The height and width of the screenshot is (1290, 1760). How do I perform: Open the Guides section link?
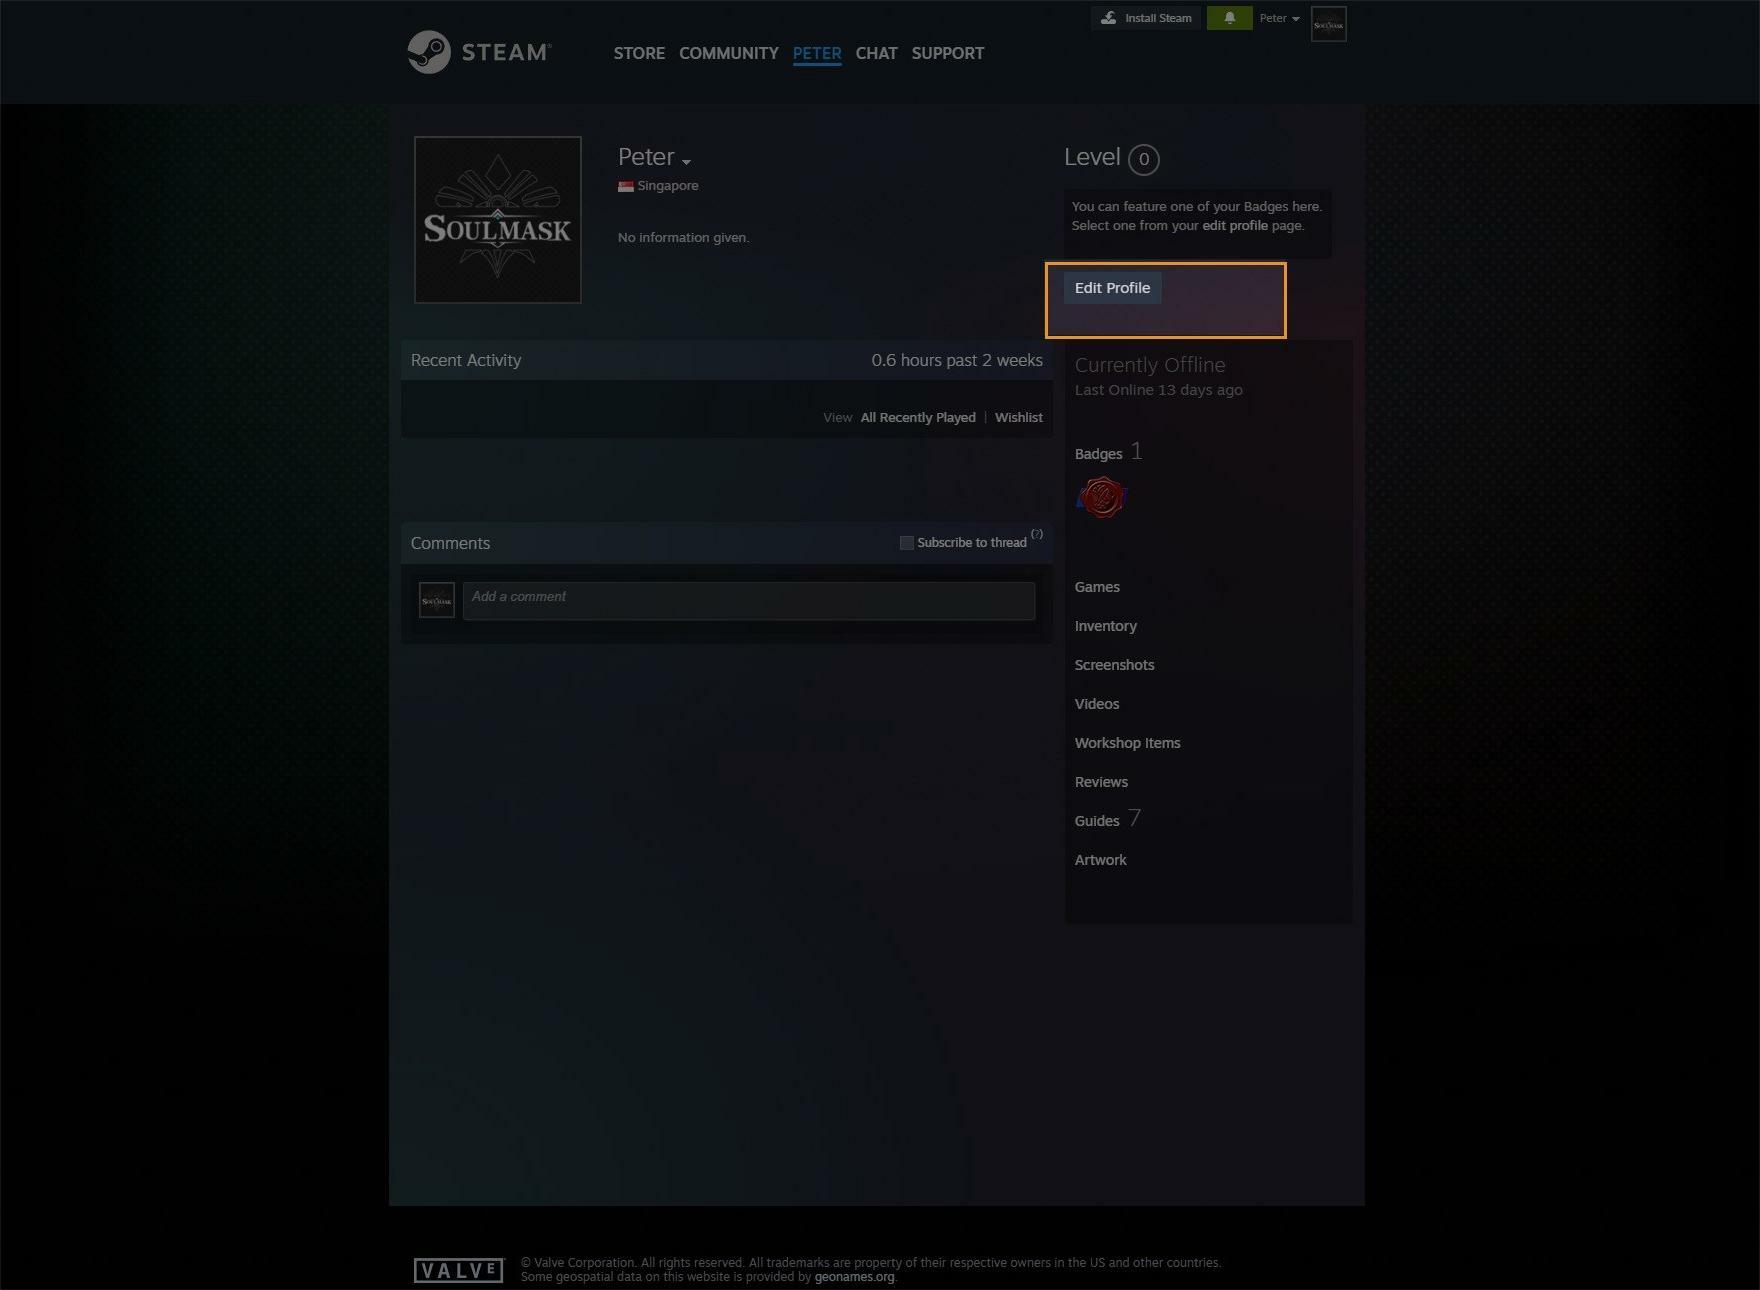tap(1097, 821)
